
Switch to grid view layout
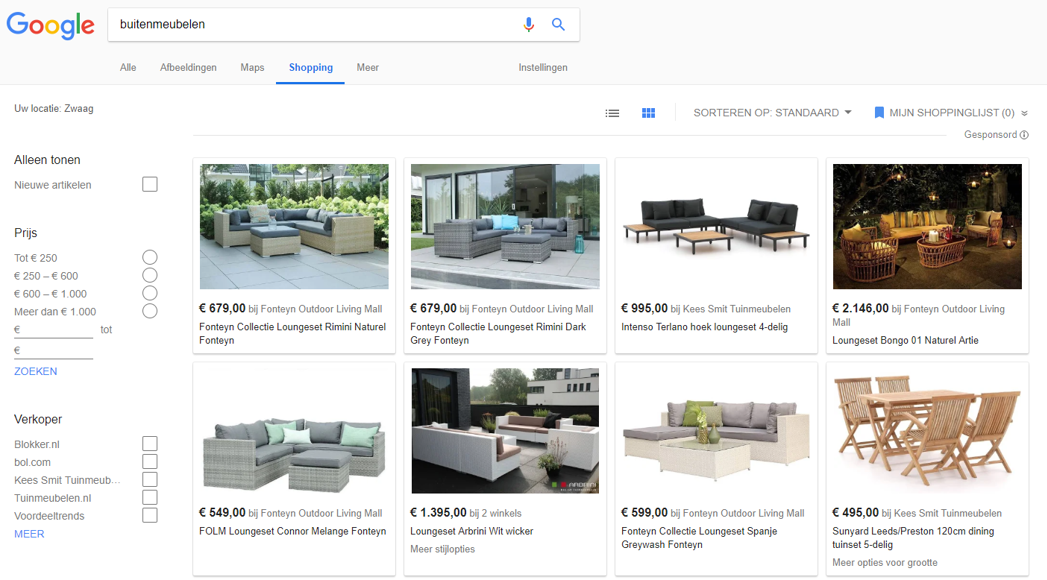(x=648, y=113)
